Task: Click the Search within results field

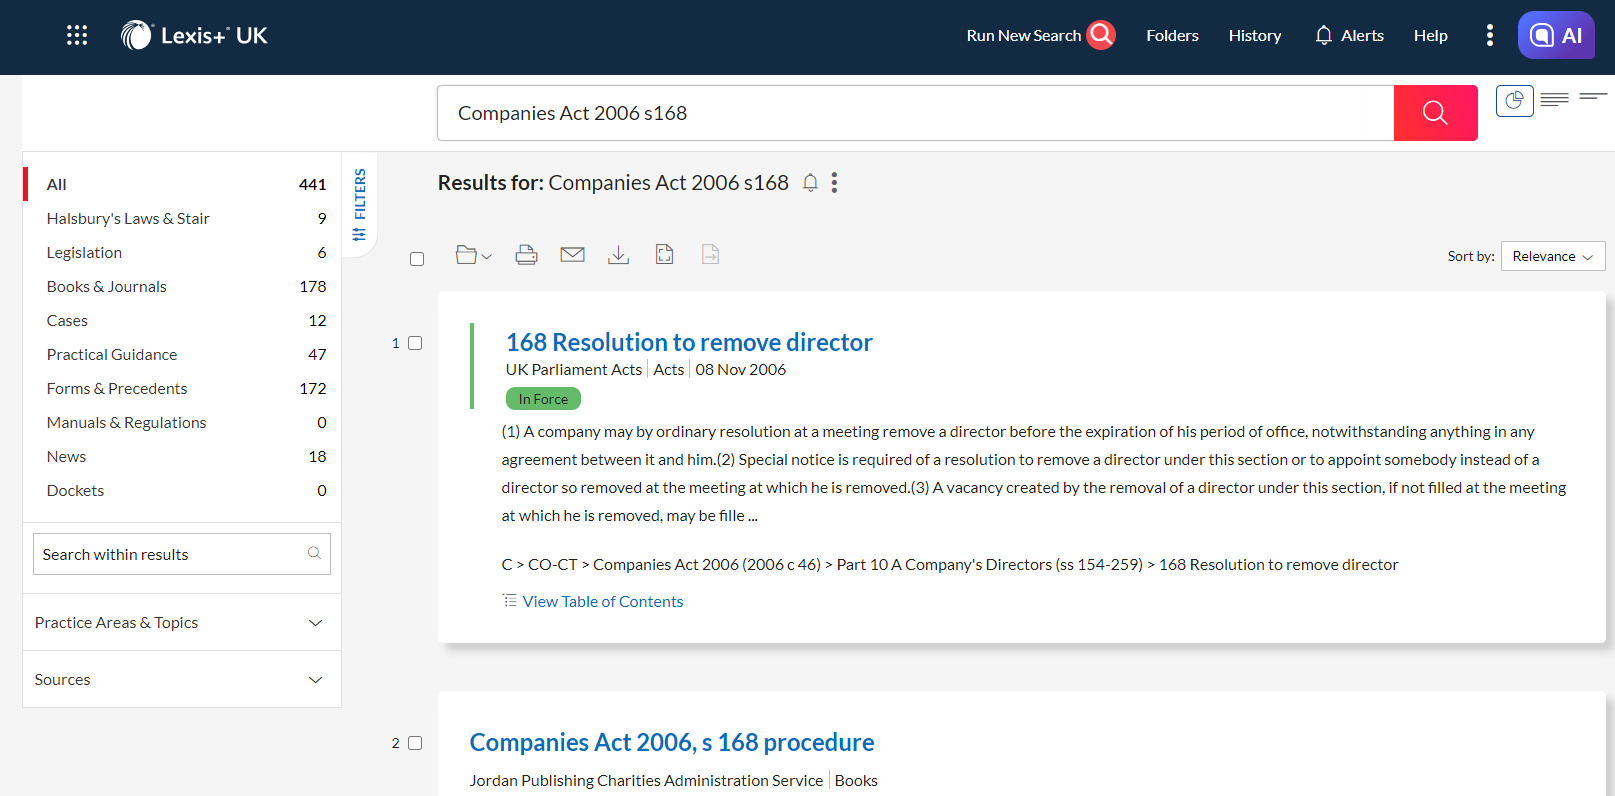Action: point(170,554)
